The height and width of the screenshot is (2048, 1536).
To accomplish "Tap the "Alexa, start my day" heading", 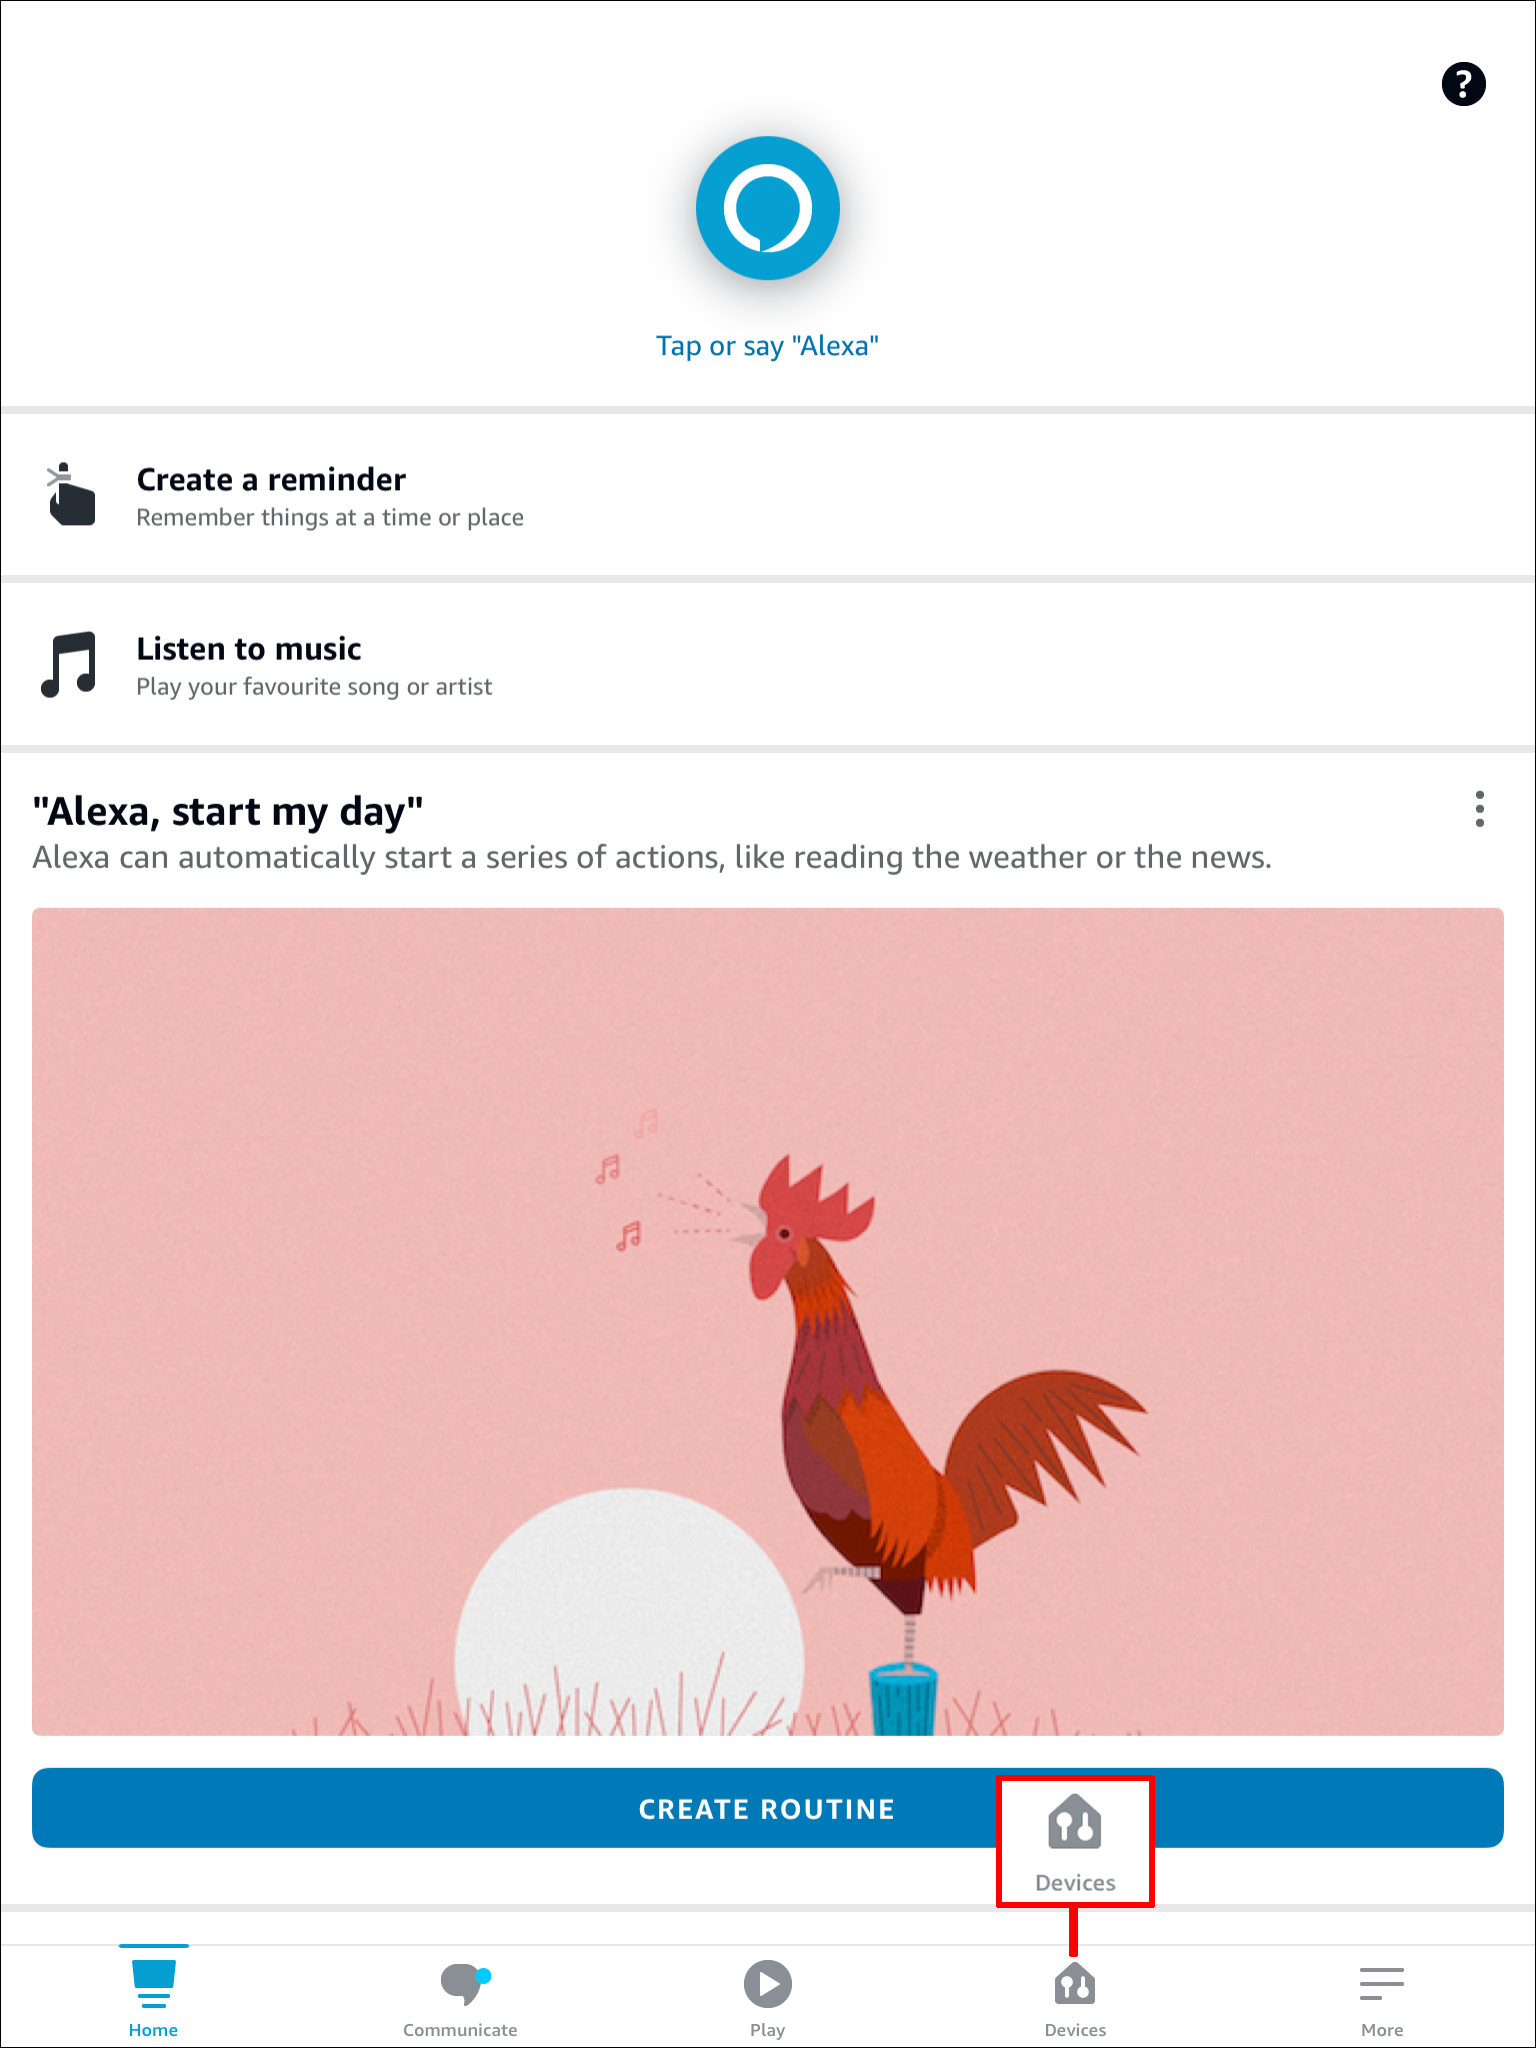I will point(228,811).
